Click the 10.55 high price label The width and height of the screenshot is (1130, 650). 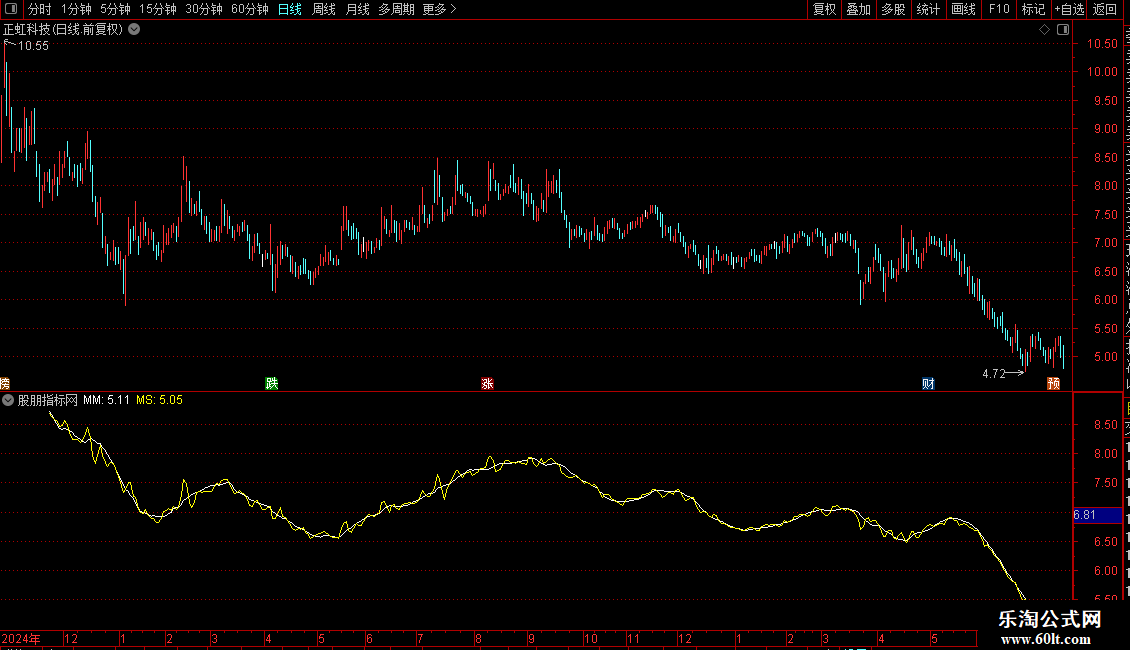click(x=33, y=46)
